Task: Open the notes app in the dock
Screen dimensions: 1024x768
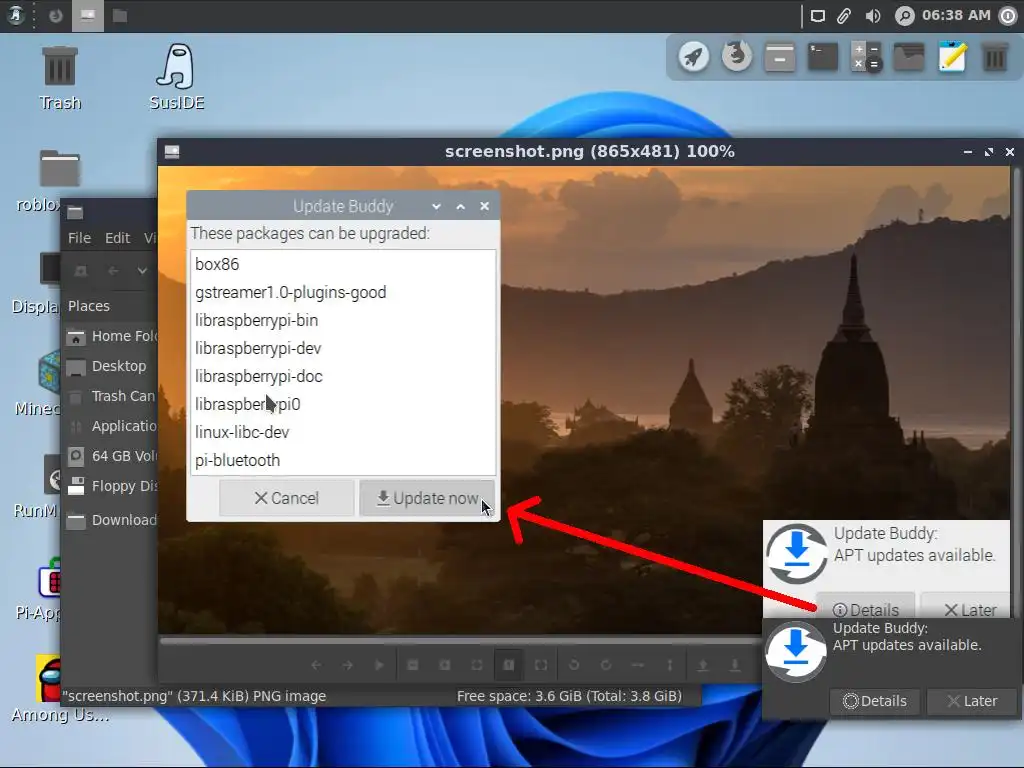Action: click(952, 57)
